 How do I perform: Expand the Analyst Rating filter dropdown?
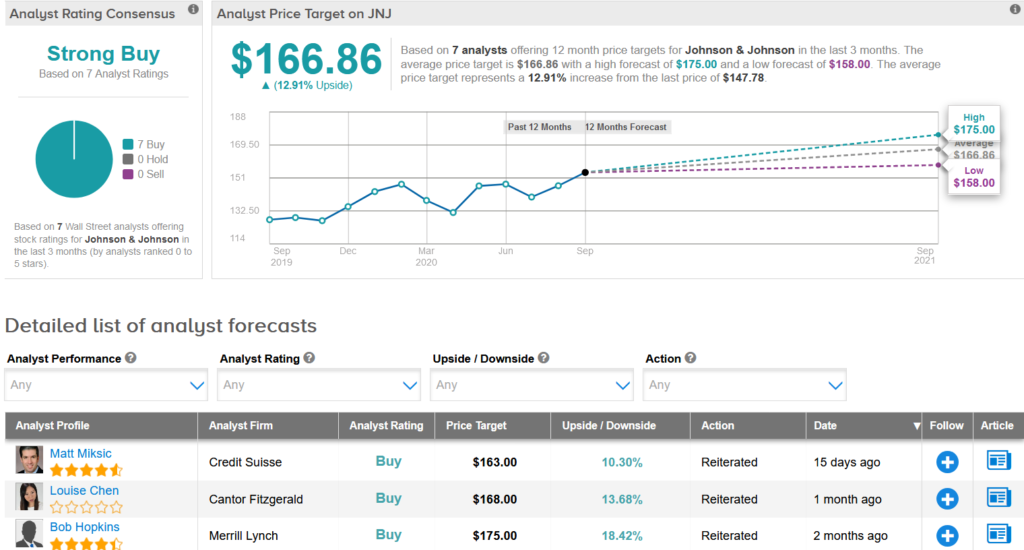pos(319,385)
